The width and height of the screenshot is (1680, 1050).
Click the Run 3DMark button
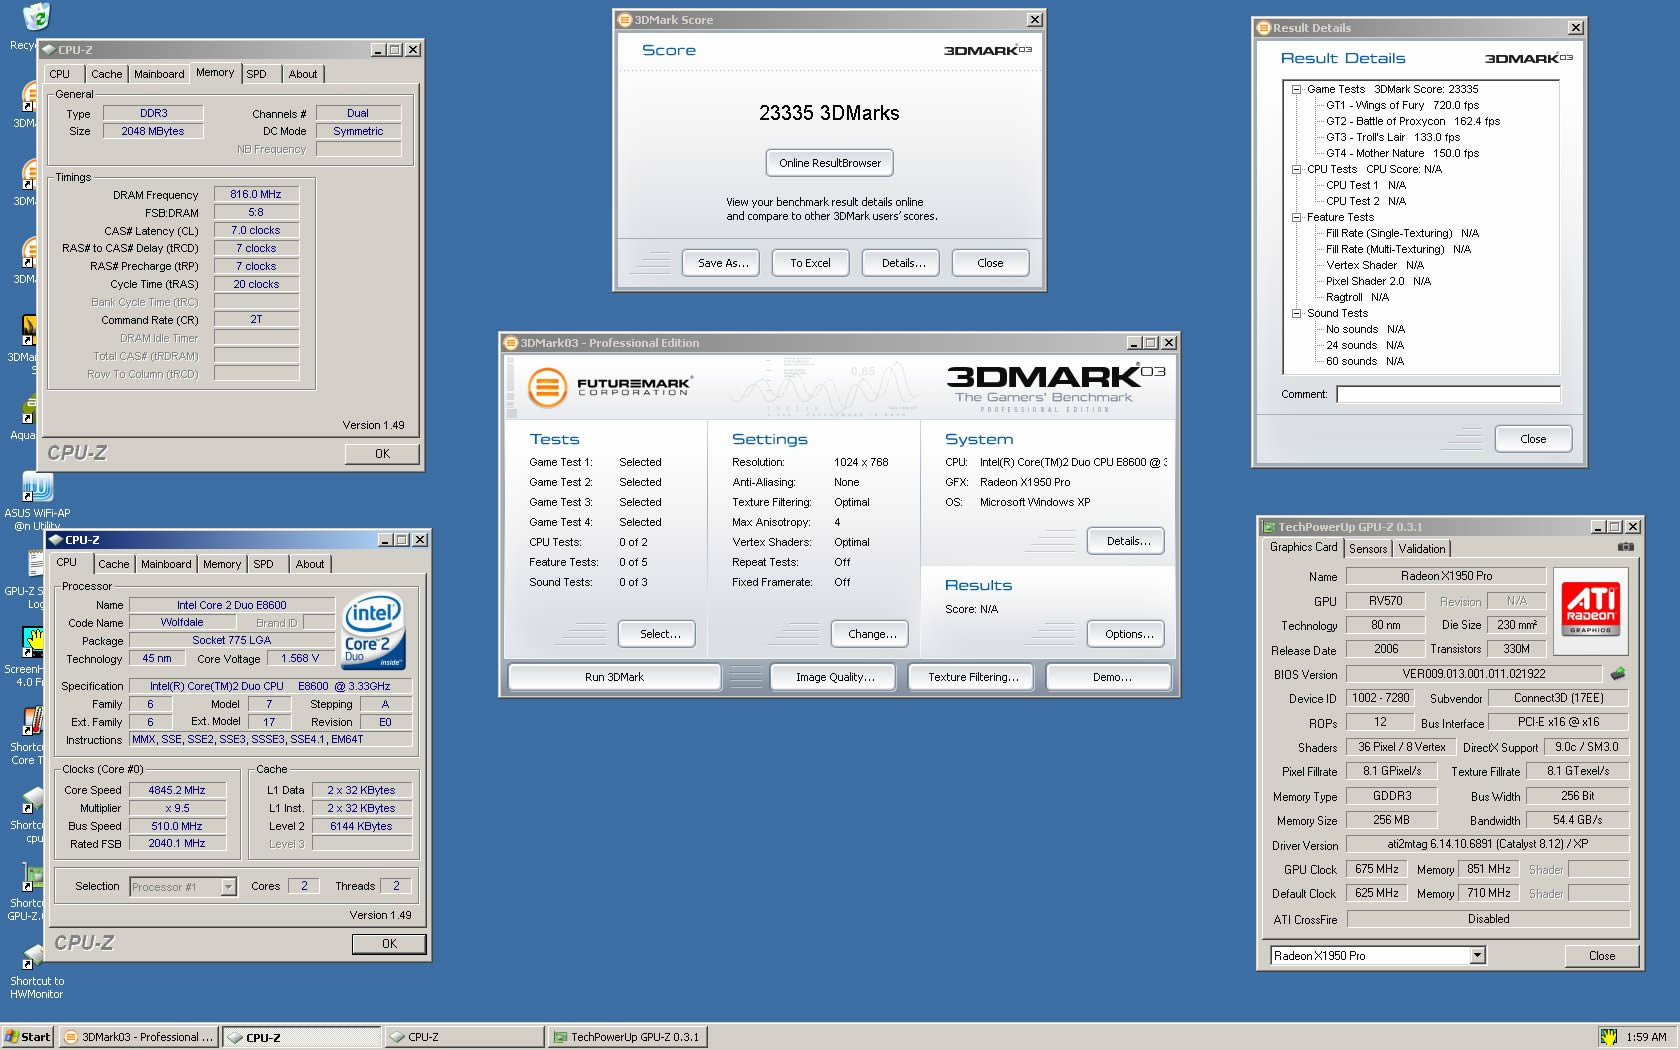[x=614, y=677]
